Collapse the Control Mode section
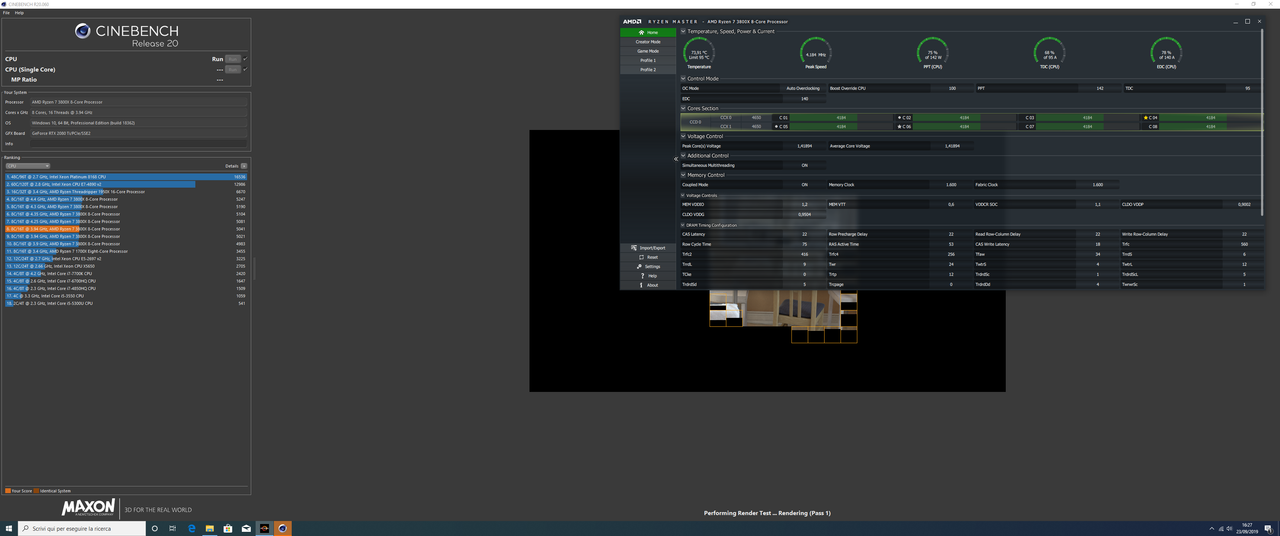 point(684,78)
